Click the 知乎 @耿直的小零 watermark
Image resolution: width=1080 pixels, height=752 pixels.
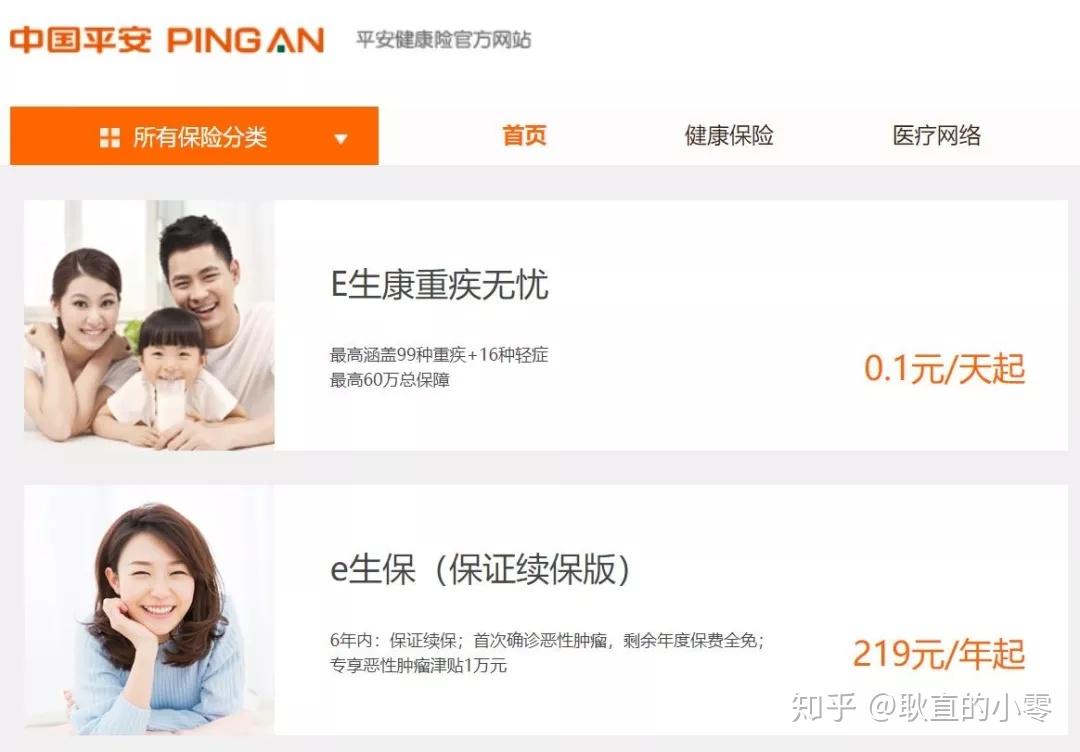click(x=922, y=707)
